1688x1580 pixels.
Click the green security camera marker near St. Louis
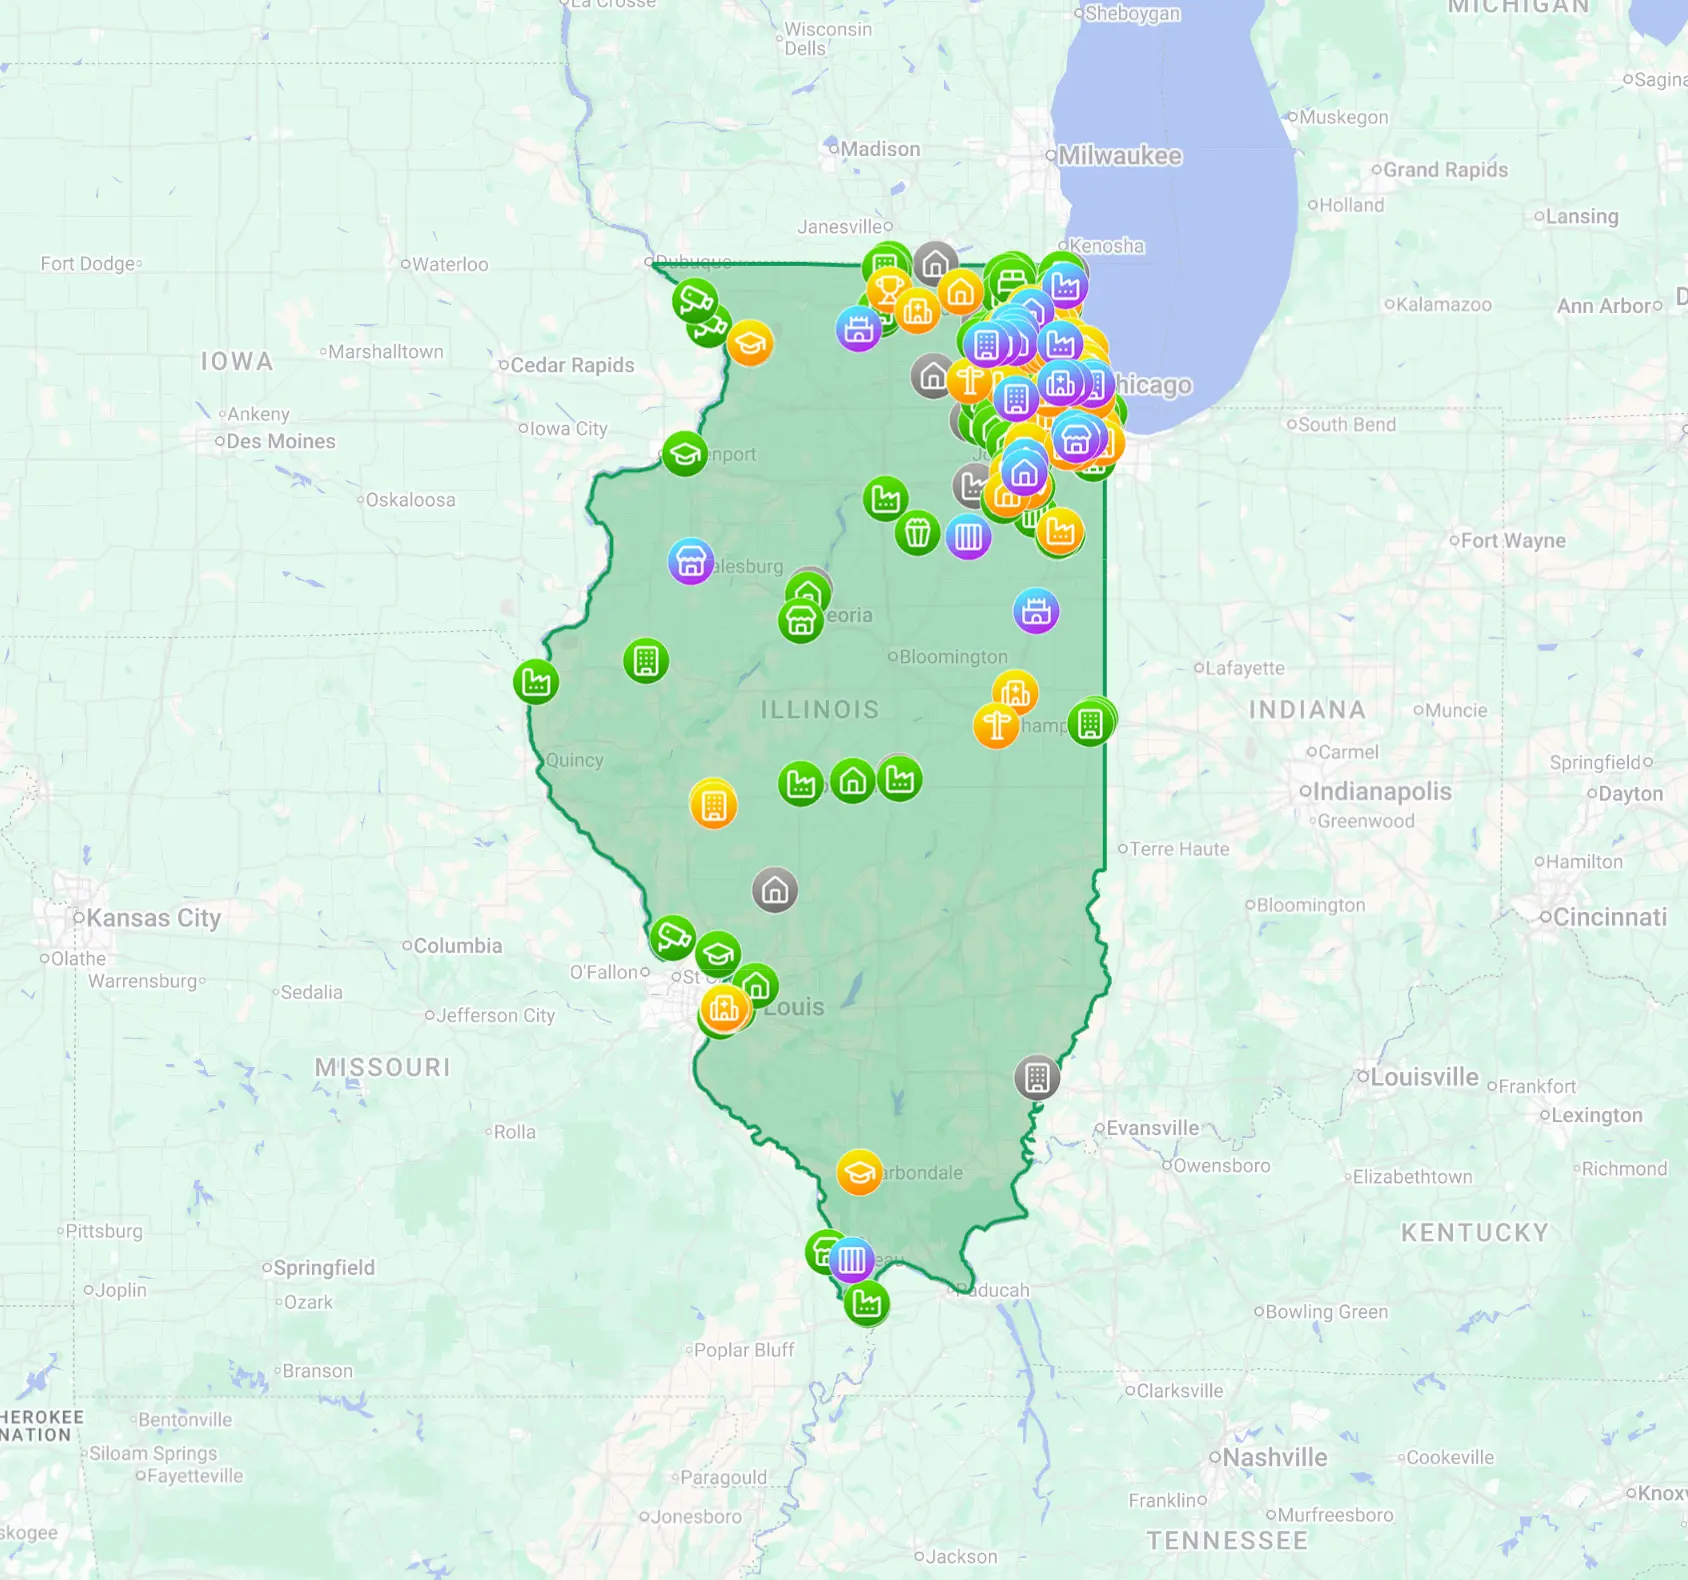tap(672, 937)
